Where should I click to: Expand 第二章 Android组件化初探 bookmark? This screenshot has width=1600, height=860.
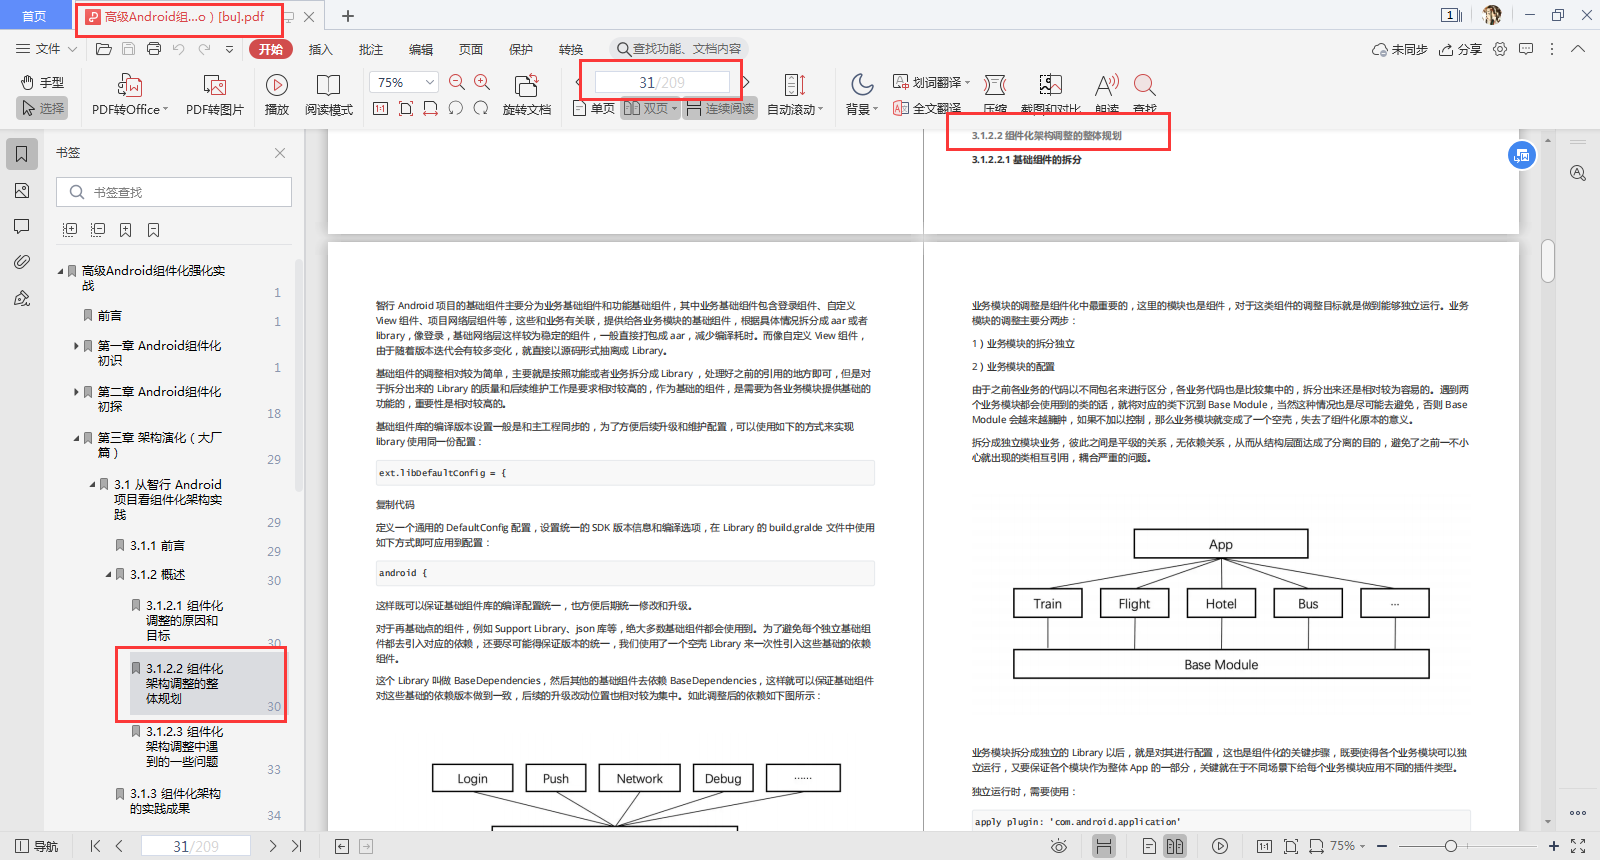[x=76, y=392]
